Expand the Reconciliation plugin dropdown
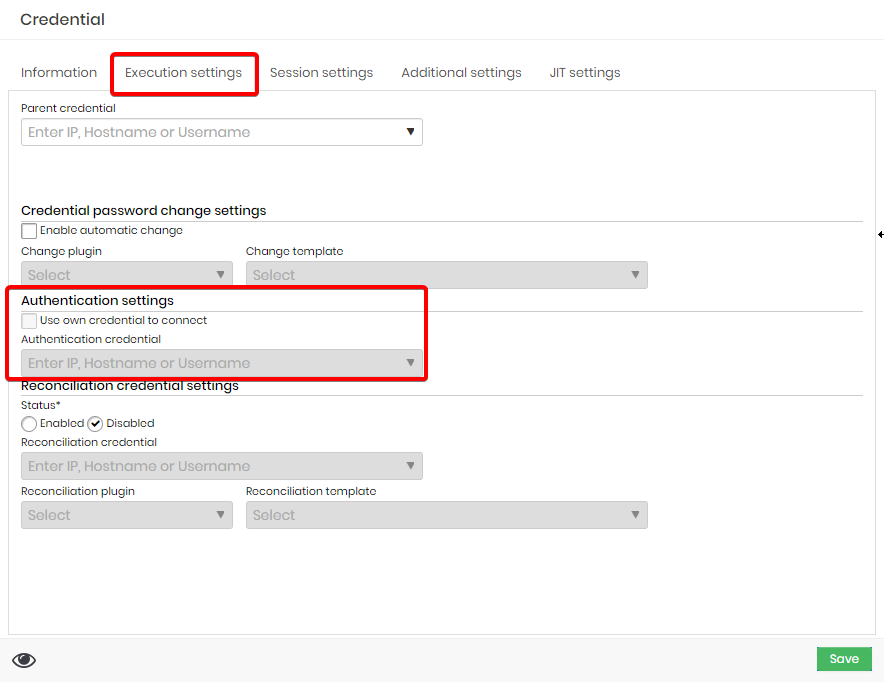This screenshot has height=682, width=884. coord(127,515)
